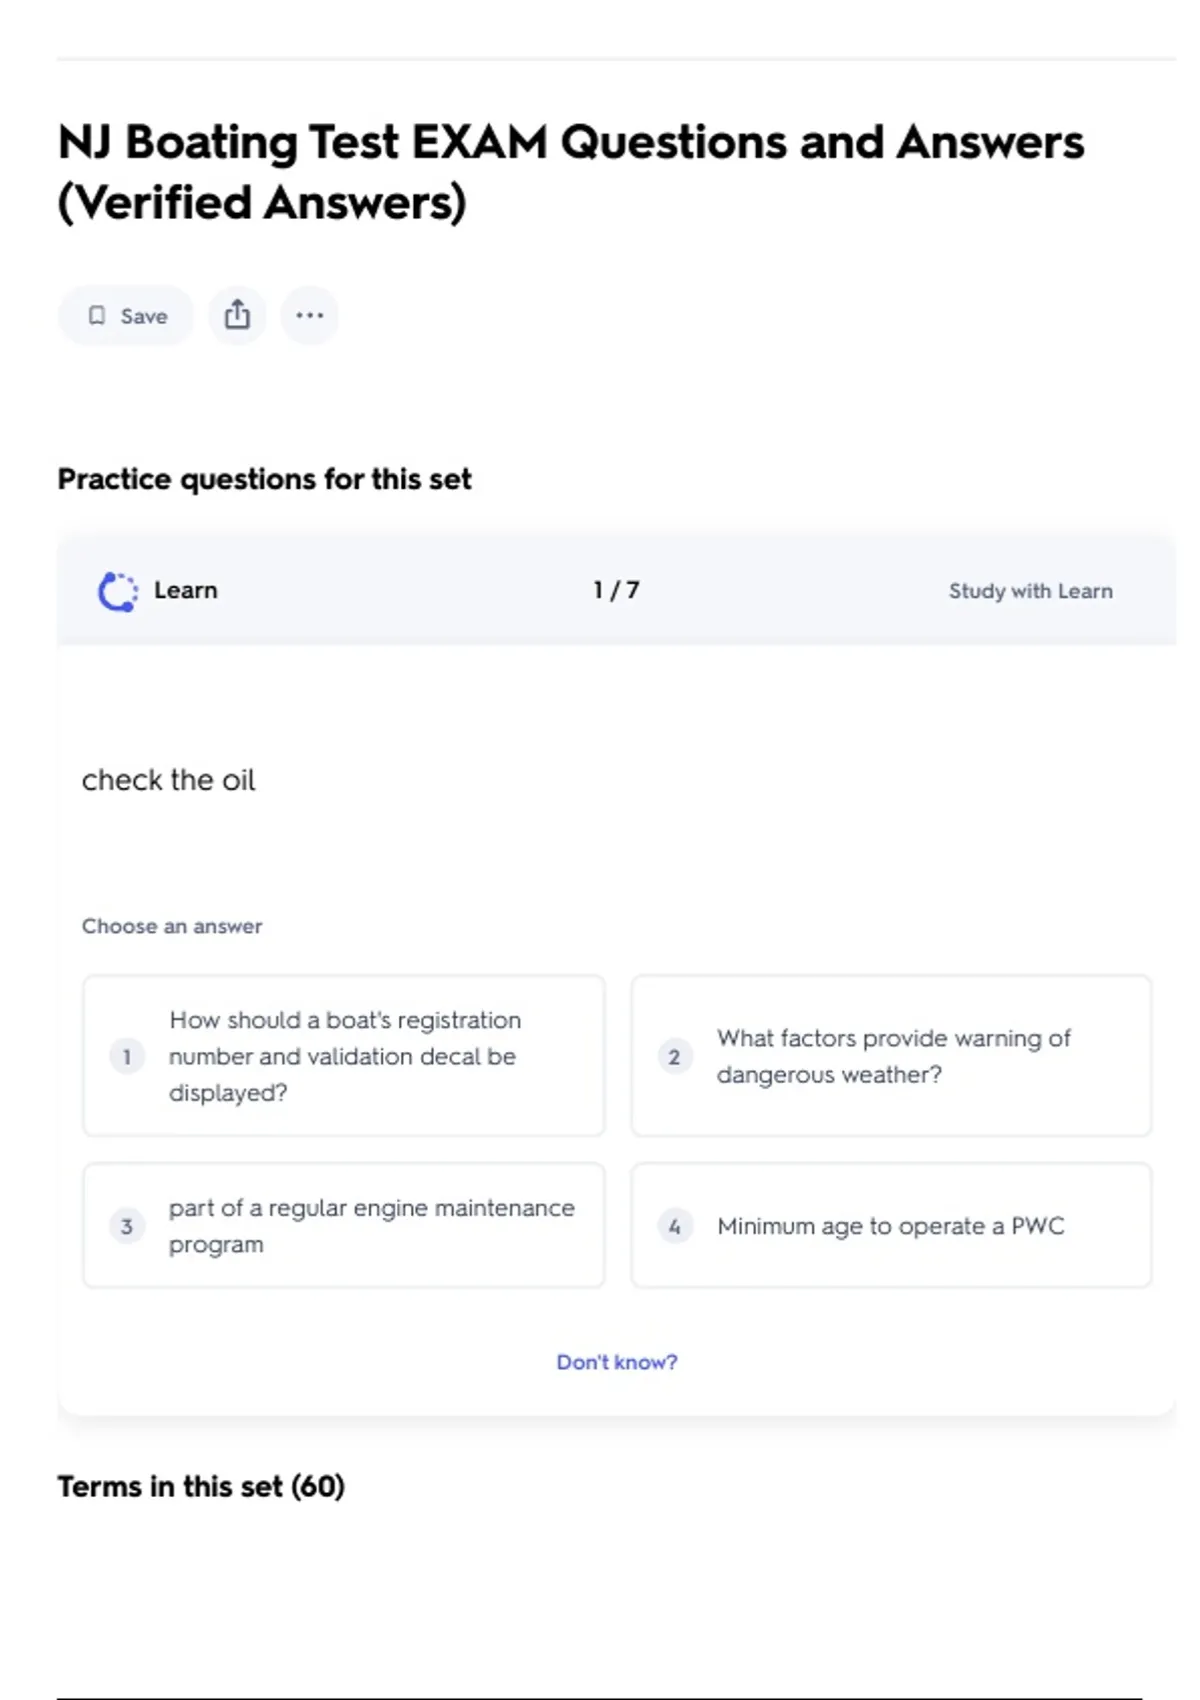
Task: Click the Learn mode label
Action: [186, 591]
